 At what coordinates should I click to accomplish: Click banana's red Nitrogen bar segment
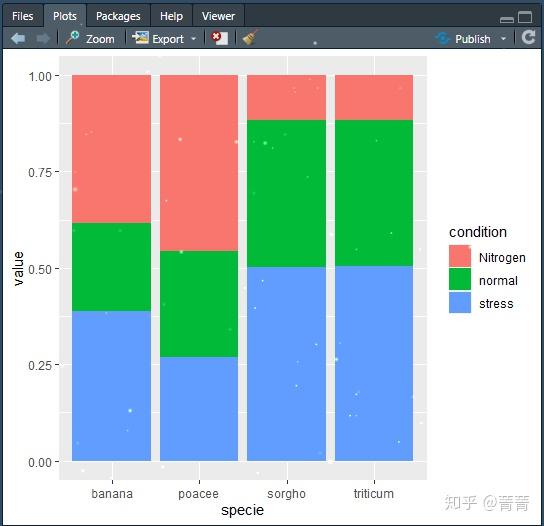111,149
